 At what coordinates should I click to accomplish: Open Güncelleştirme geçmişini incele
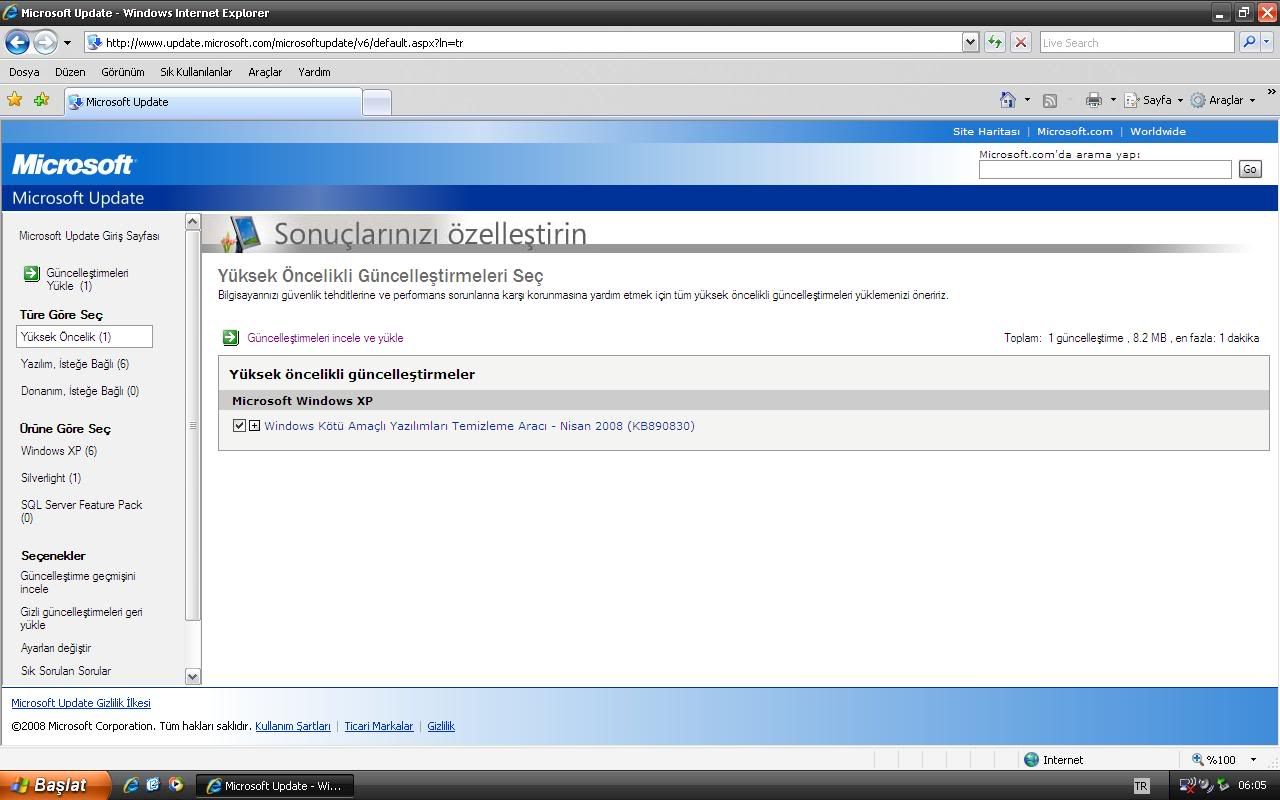78,582
